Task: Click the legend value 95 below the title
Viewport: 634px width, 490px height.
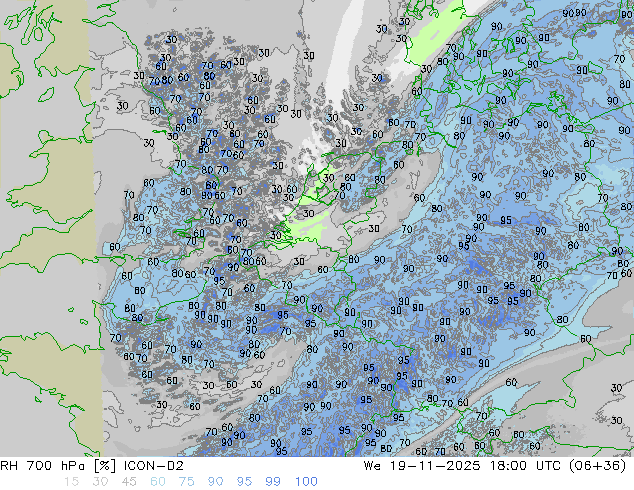Action: tap(244, 482)
